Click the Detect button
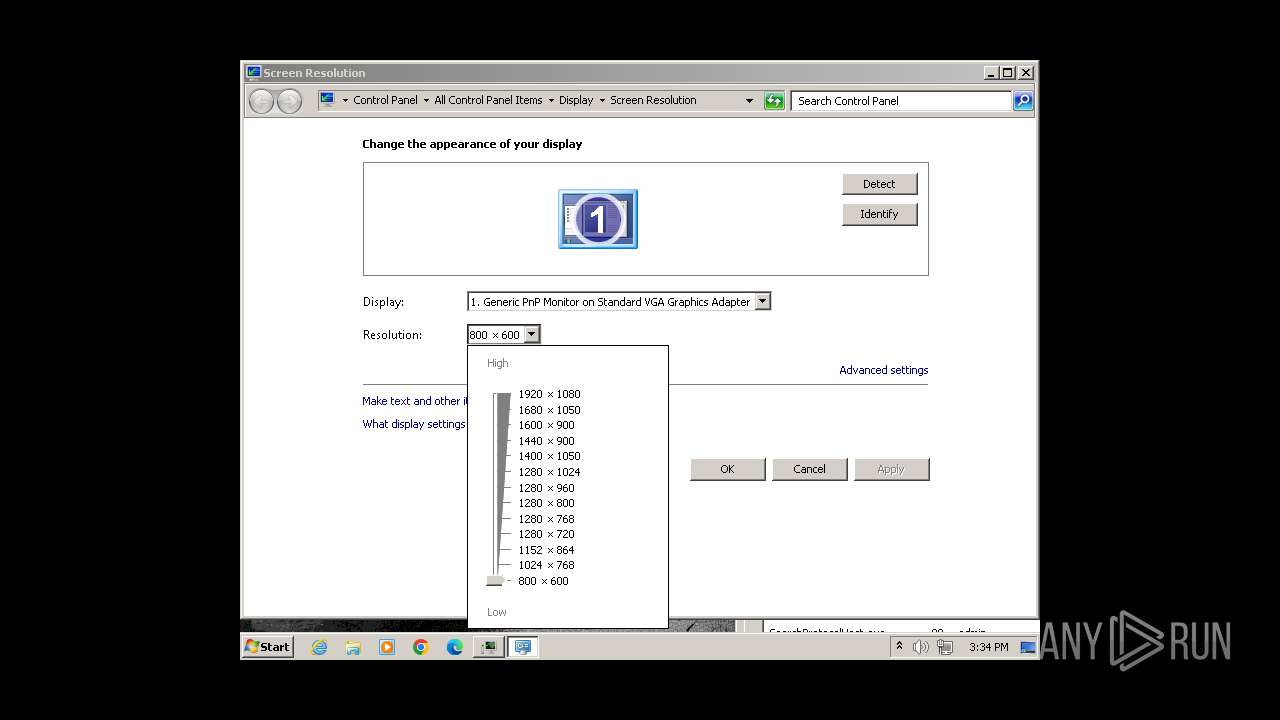 [879, 184]
